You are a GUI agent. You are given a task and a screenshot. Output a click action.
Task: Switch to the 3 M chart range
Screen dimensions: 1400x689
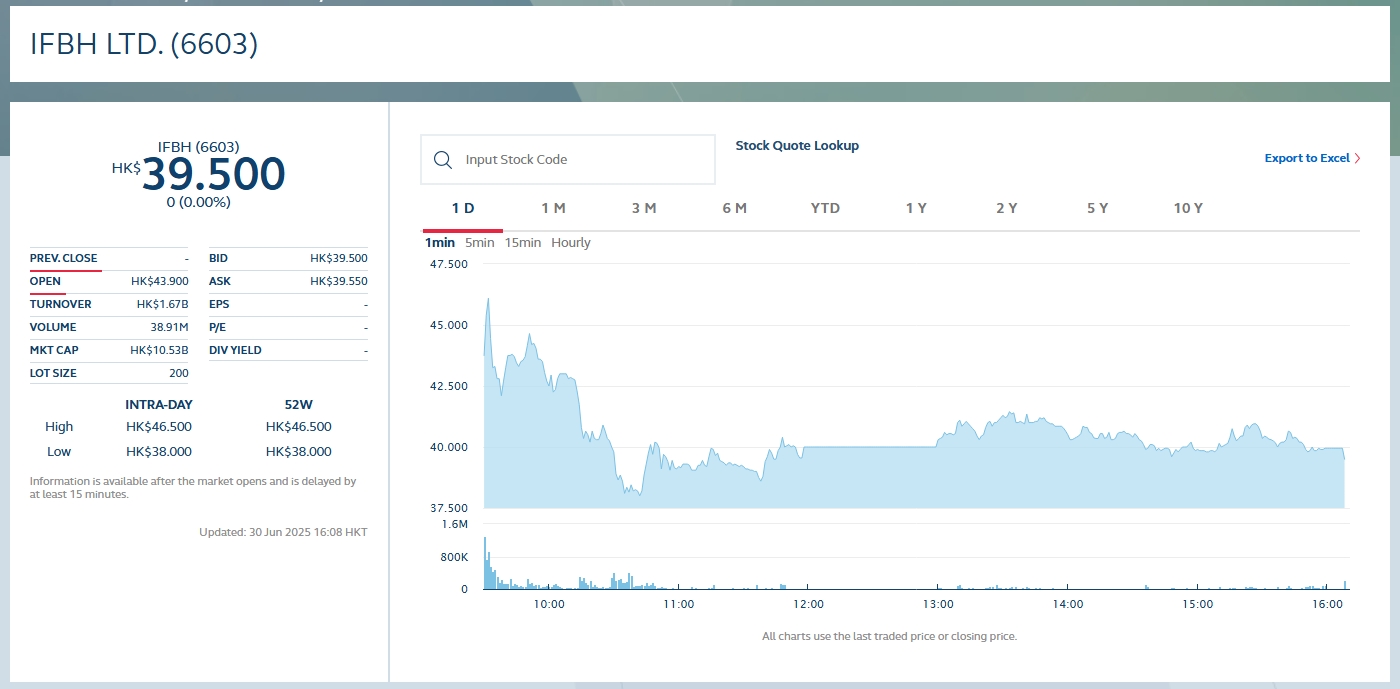[x=644, y=208]
